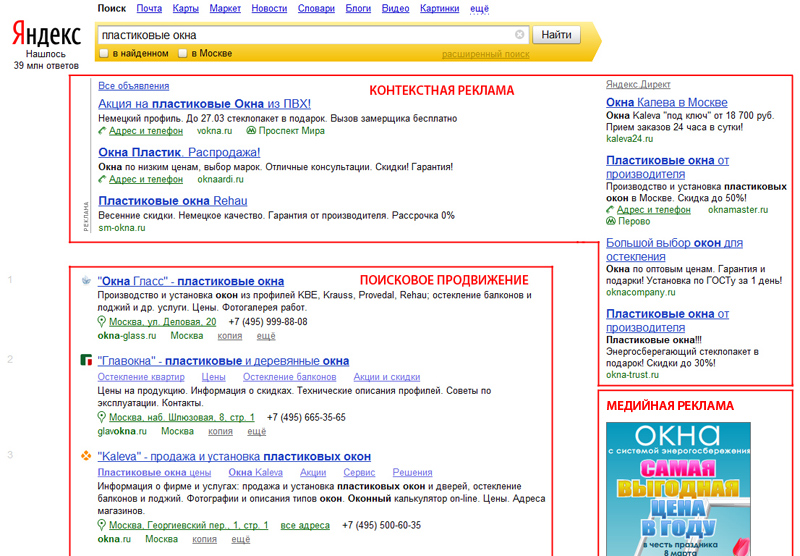The width and height of the screenshot is (800, 556).
Task: Open address 'Москва, ул. Деловая, 20'
Action: coord(162,322)
